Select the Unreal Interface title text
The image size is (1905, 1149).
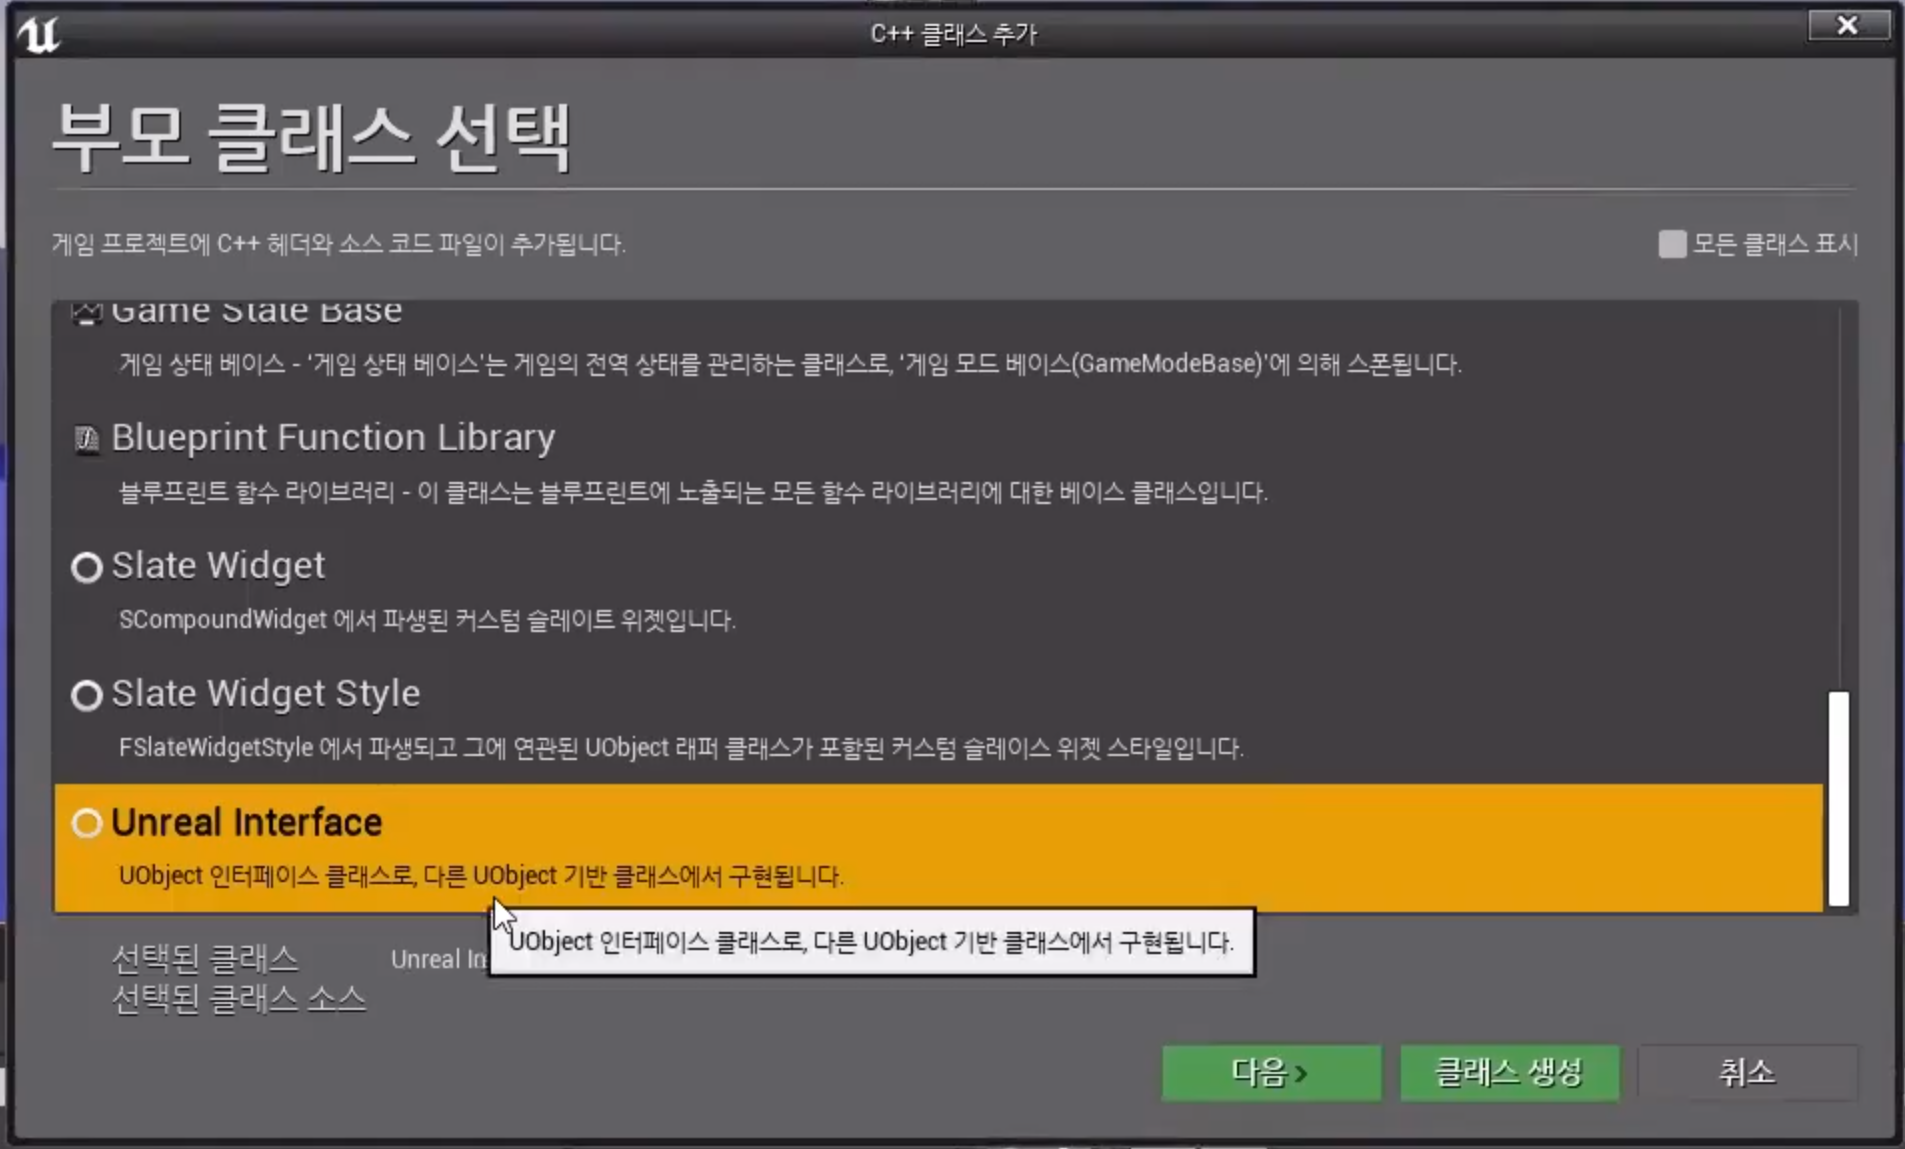point(246,822)
